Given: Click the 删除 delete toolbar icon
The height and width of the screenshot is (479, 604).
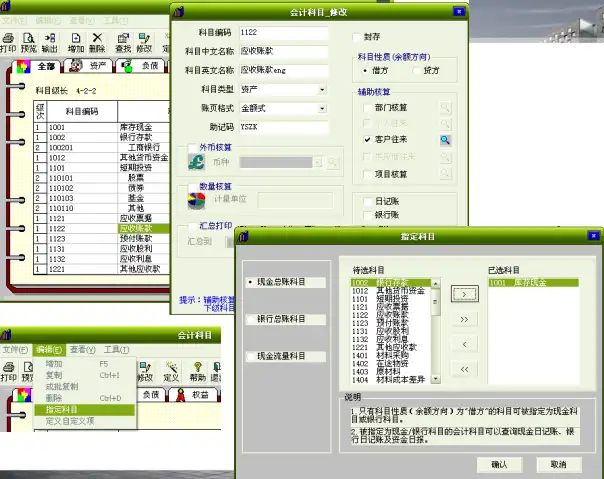Looking at the screenshot, I should (97, 42).
